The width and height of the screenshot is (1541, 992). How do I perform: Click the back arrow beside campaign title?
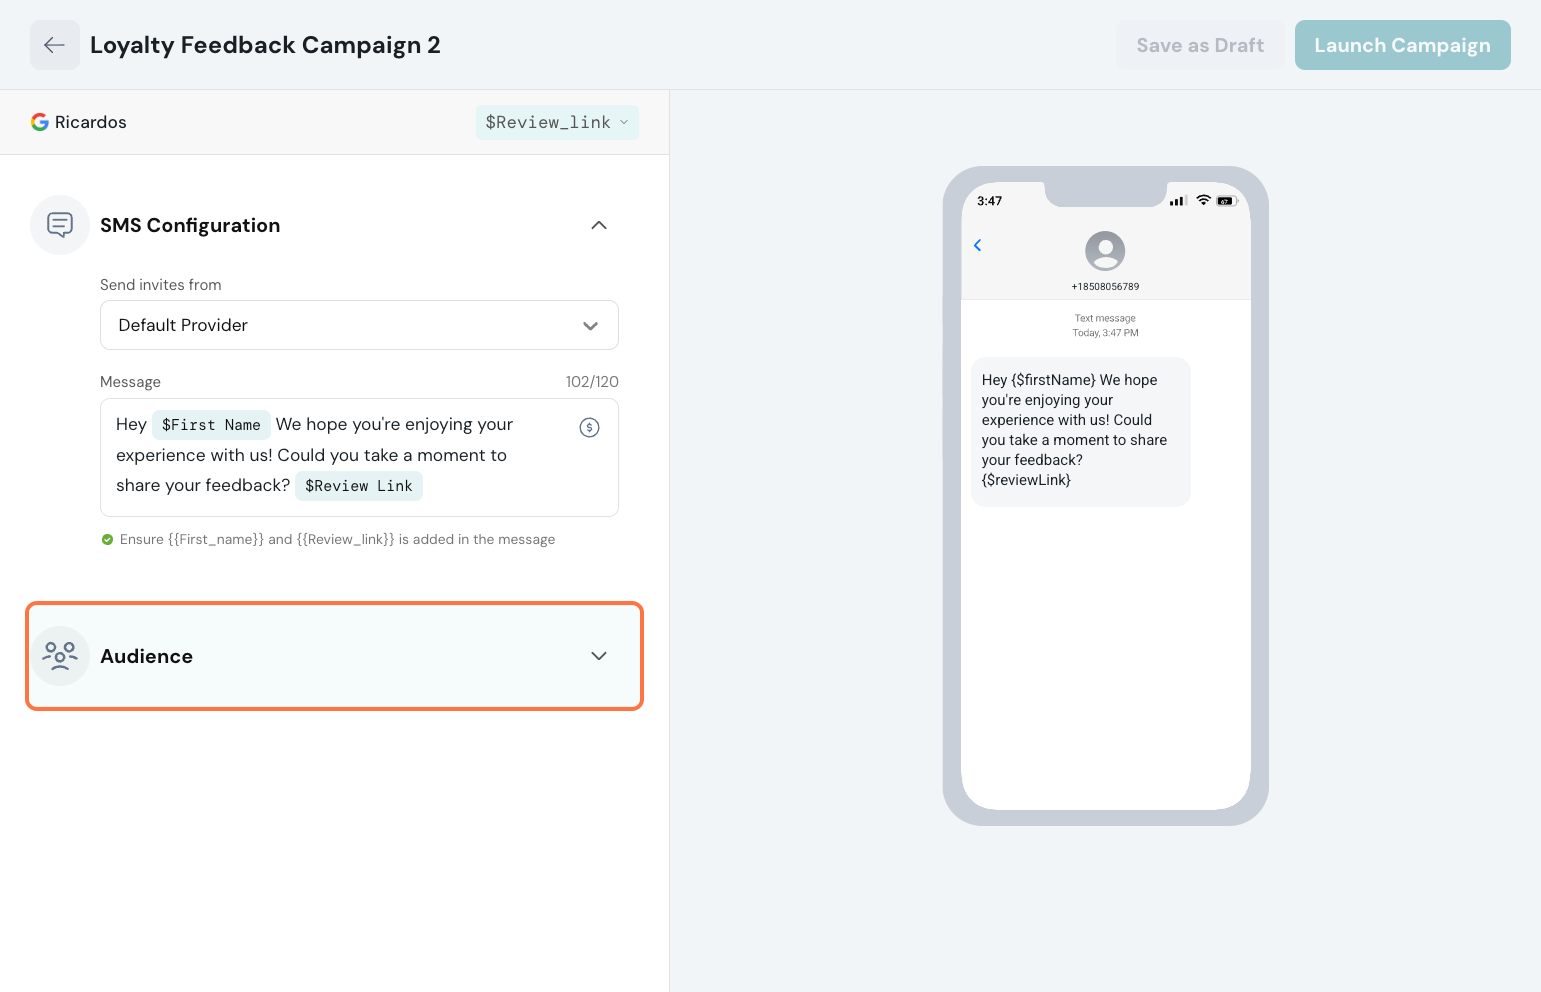(x=55, y=45)
